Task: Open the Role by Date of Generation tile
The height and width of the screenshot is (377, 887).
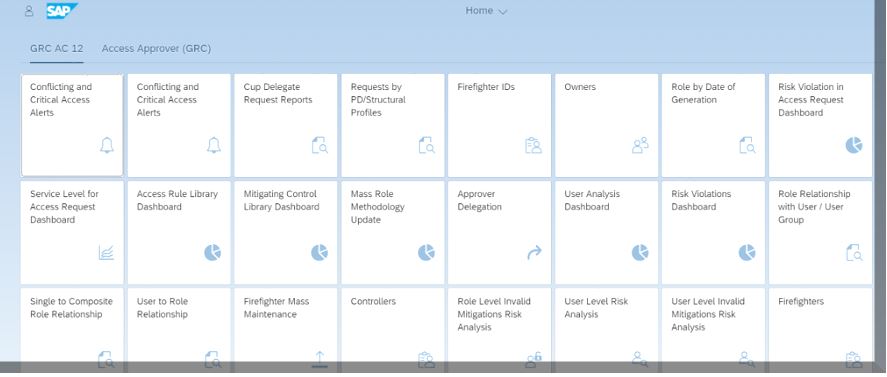Action: 713,125
